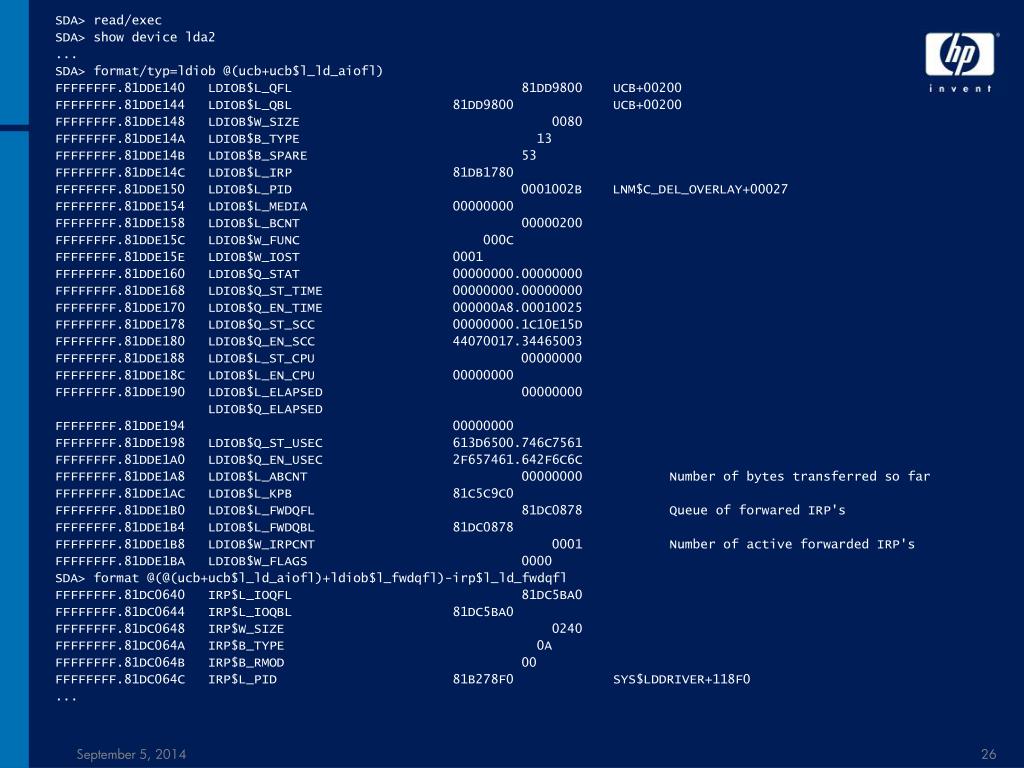This screenshot has height=768, width=1024.
Task: Click the 'read/exec' command line
Action: tap(108, 20)
